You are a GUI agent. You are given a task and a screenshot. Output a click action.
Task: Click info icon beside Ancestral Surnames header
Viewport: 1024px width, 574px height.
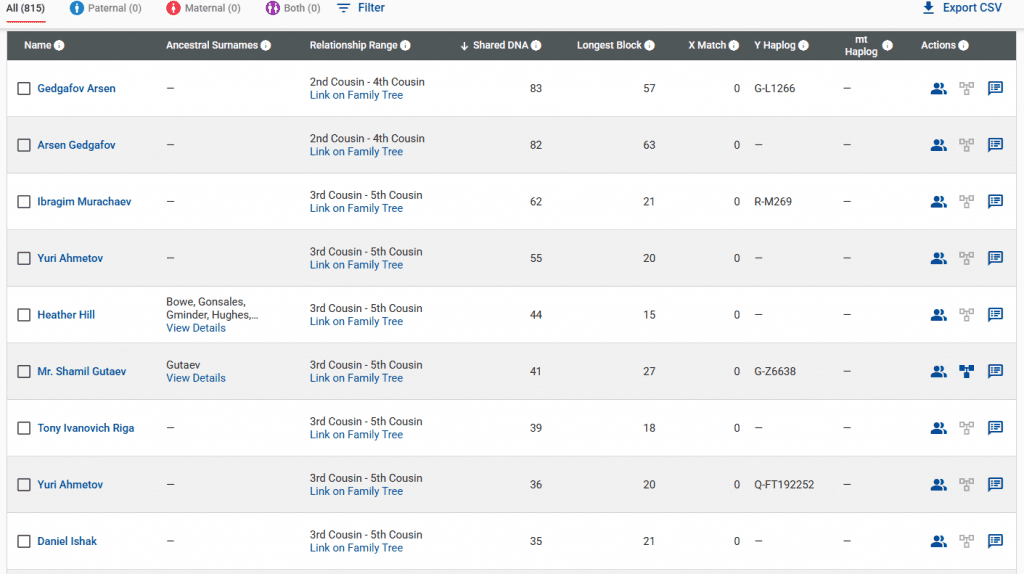266,46
